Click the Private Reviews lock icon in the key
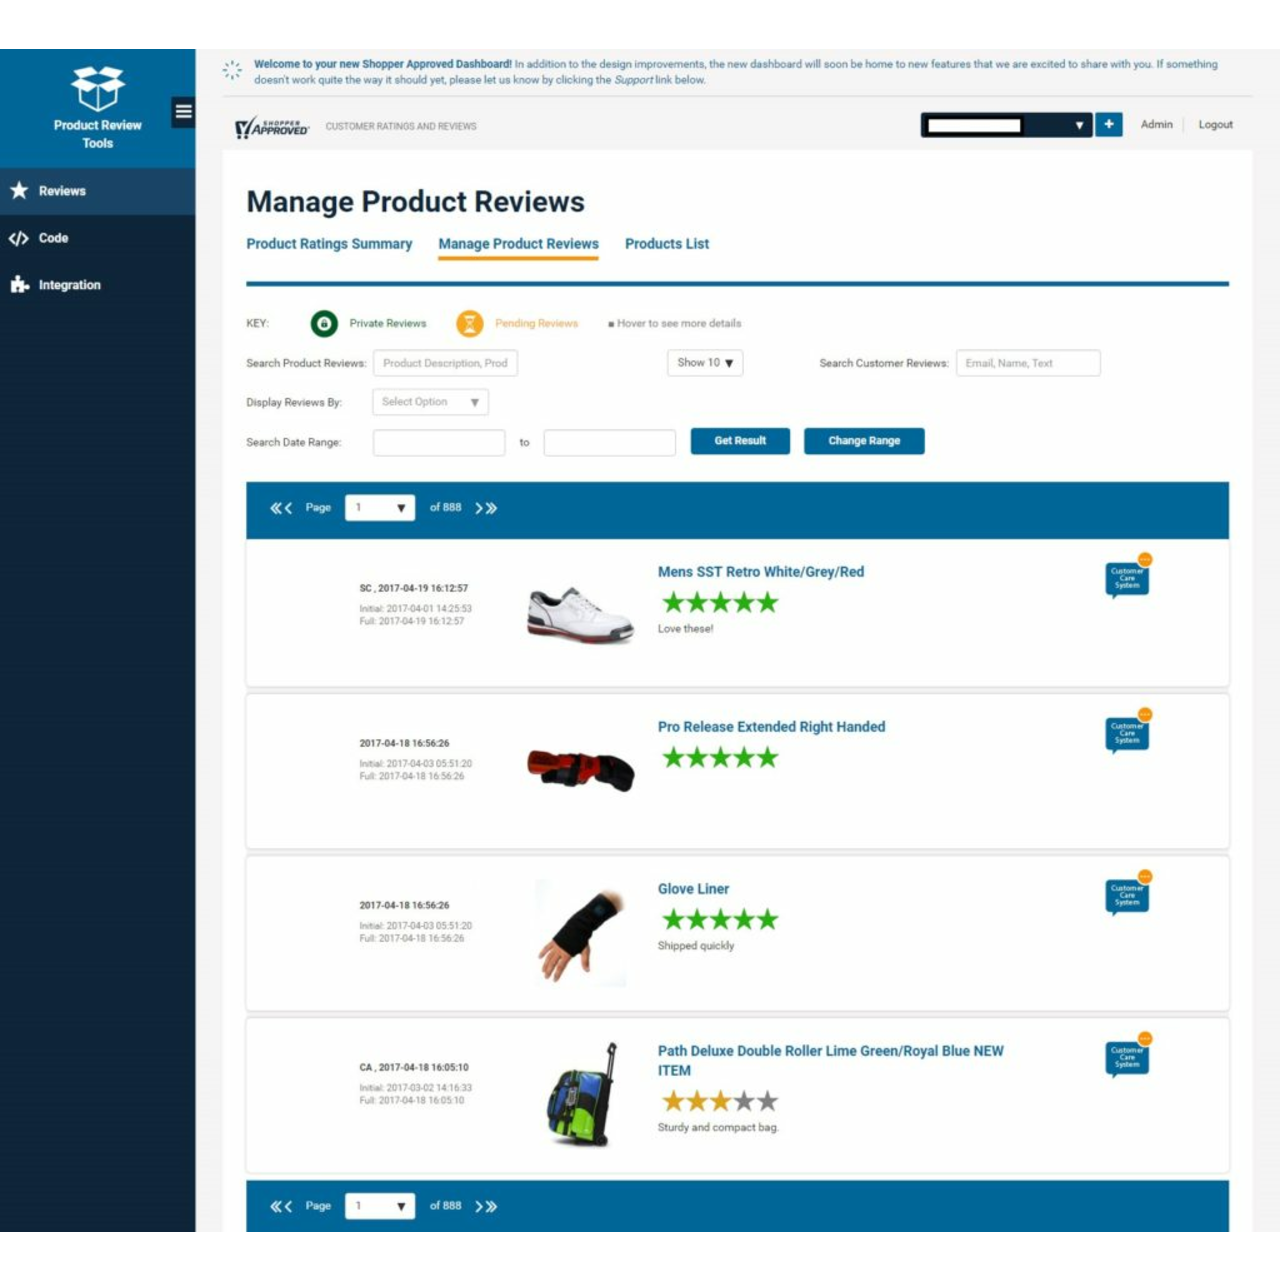 coord(323,323)
